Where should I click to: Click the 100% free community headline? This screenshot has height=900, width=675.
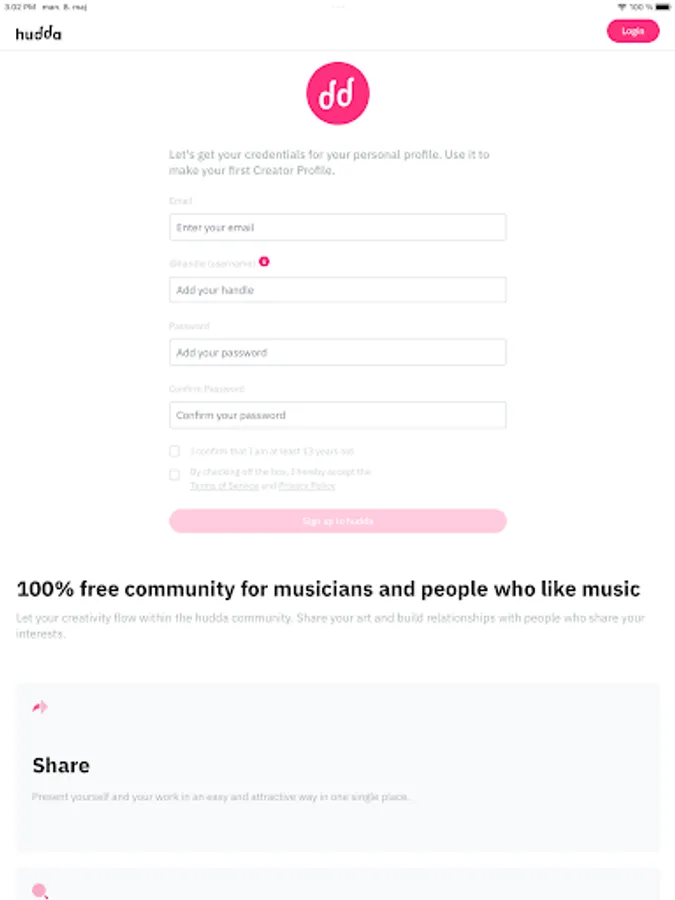point(328,588)
